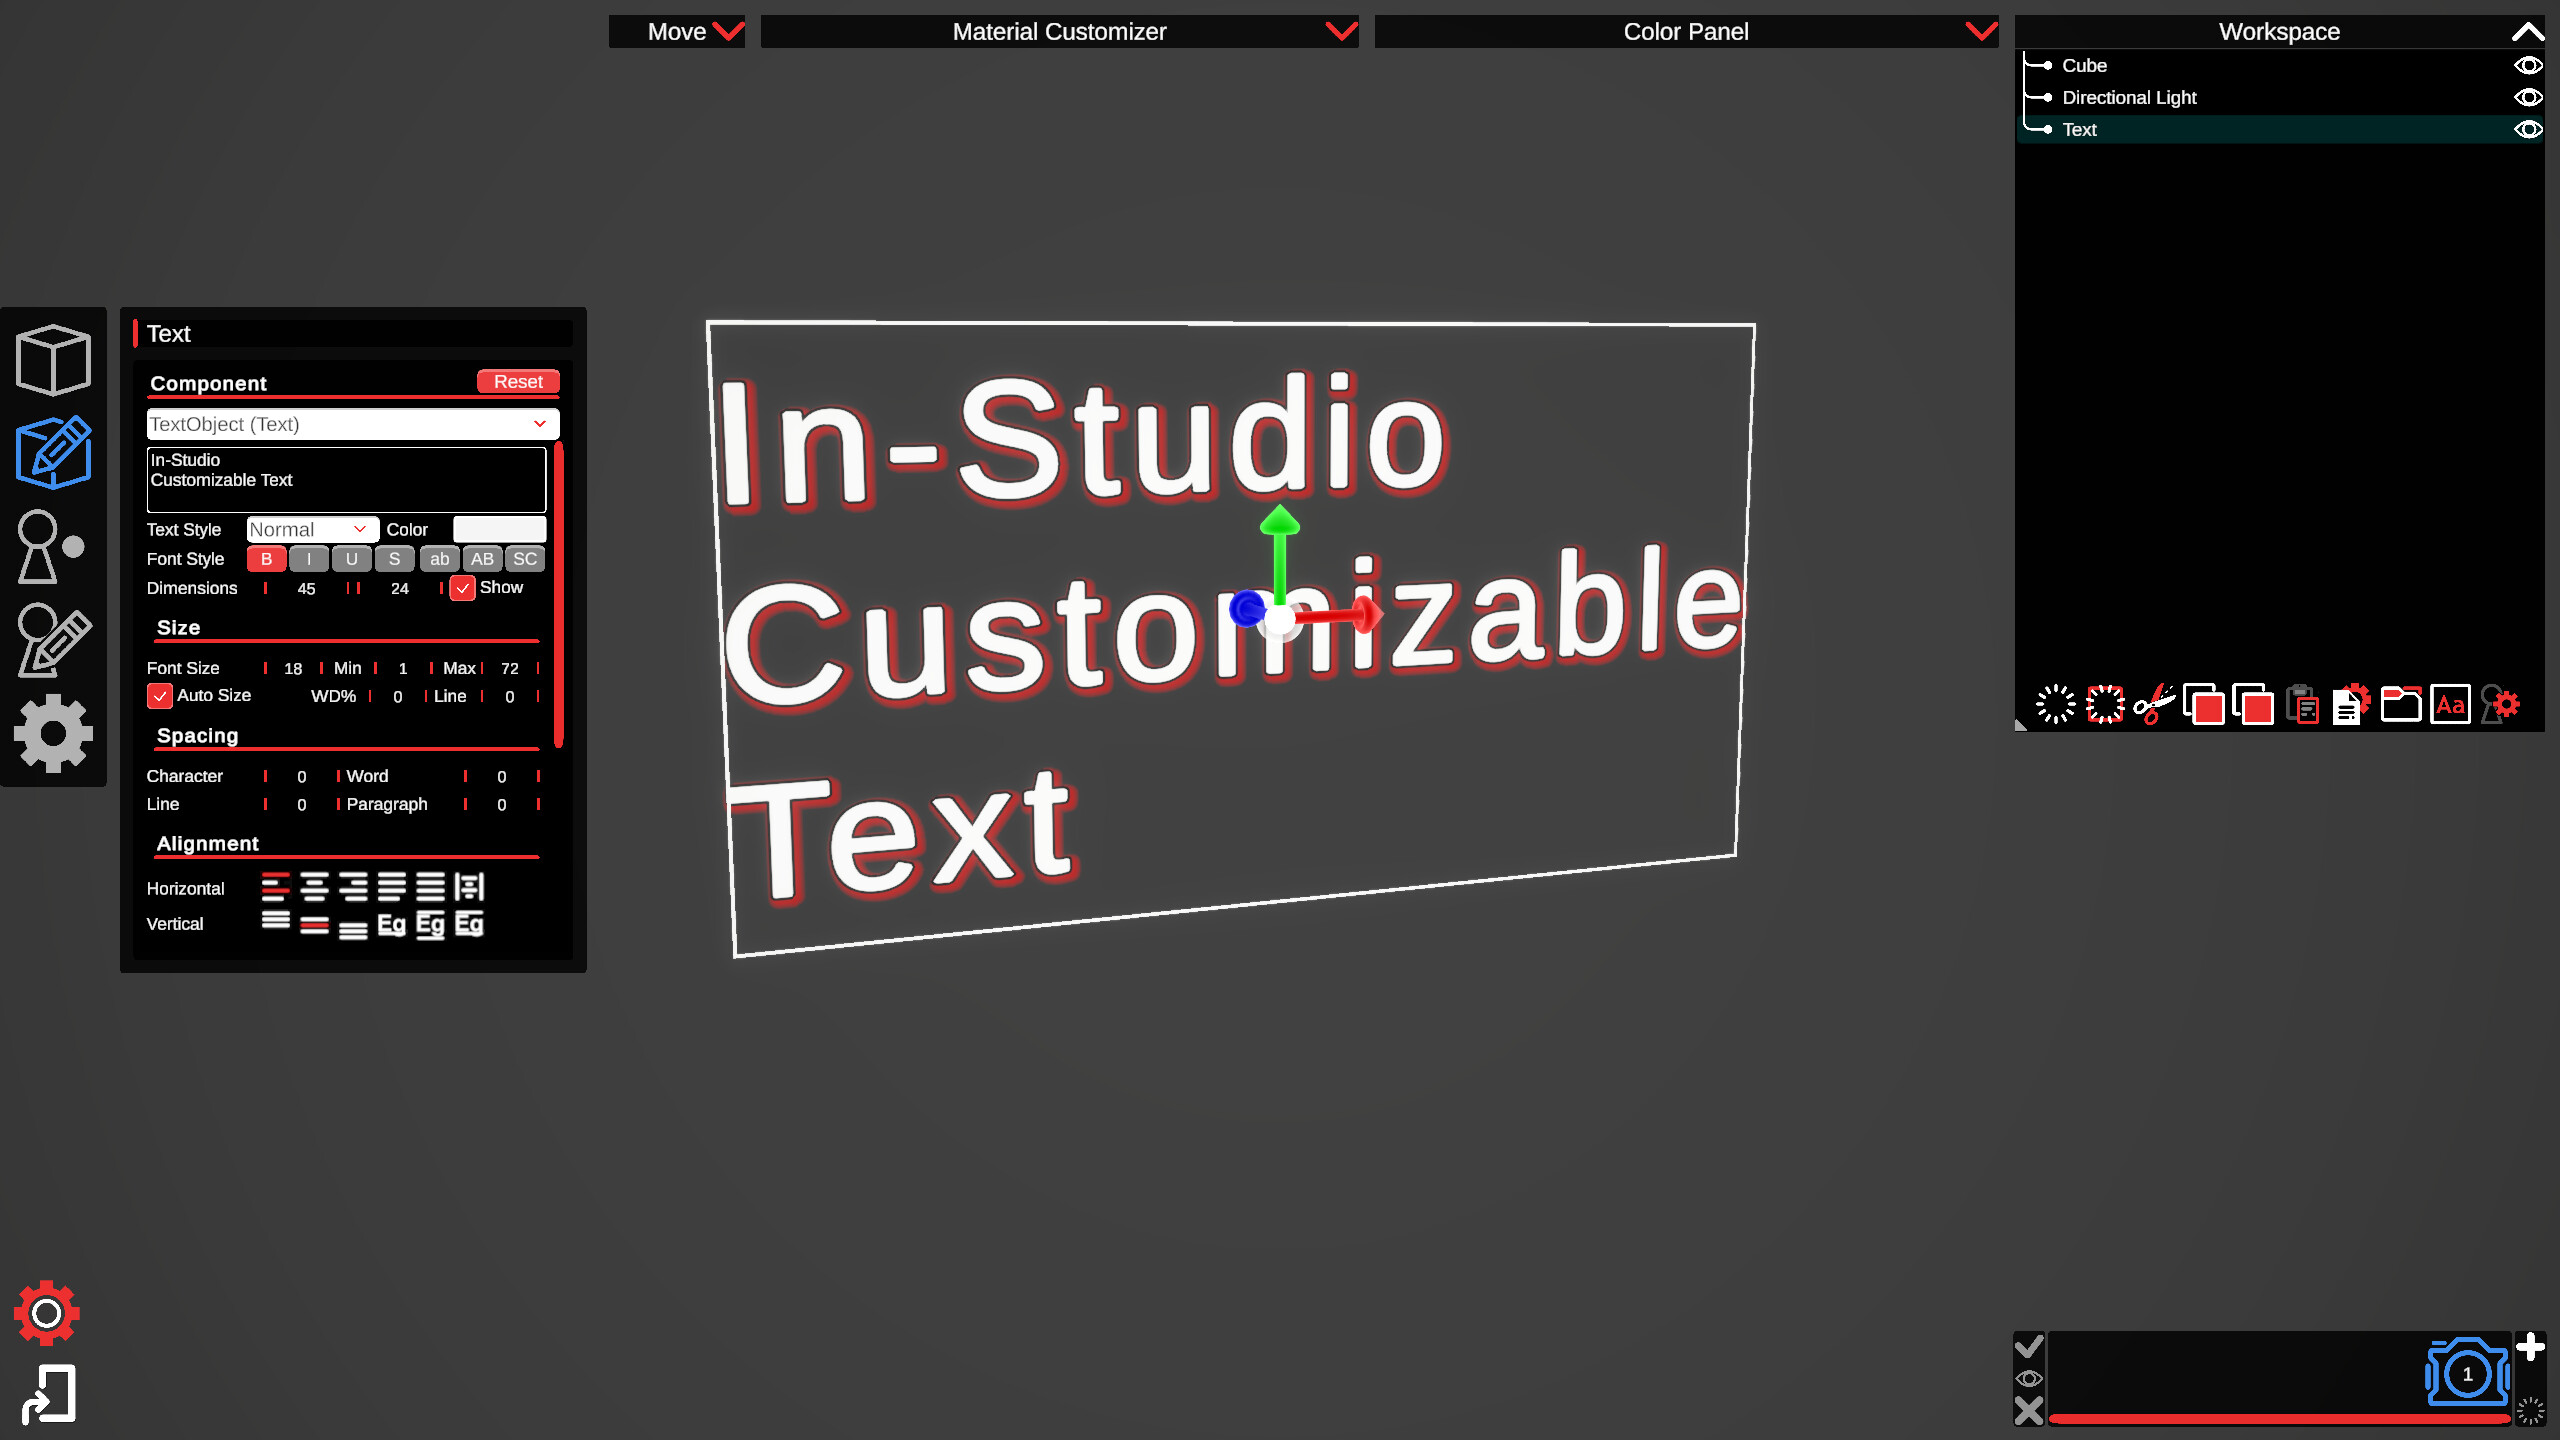2560x1440 pixels.
Task: Expand the Color Panel dropdown
Action: click(1978, 31)
